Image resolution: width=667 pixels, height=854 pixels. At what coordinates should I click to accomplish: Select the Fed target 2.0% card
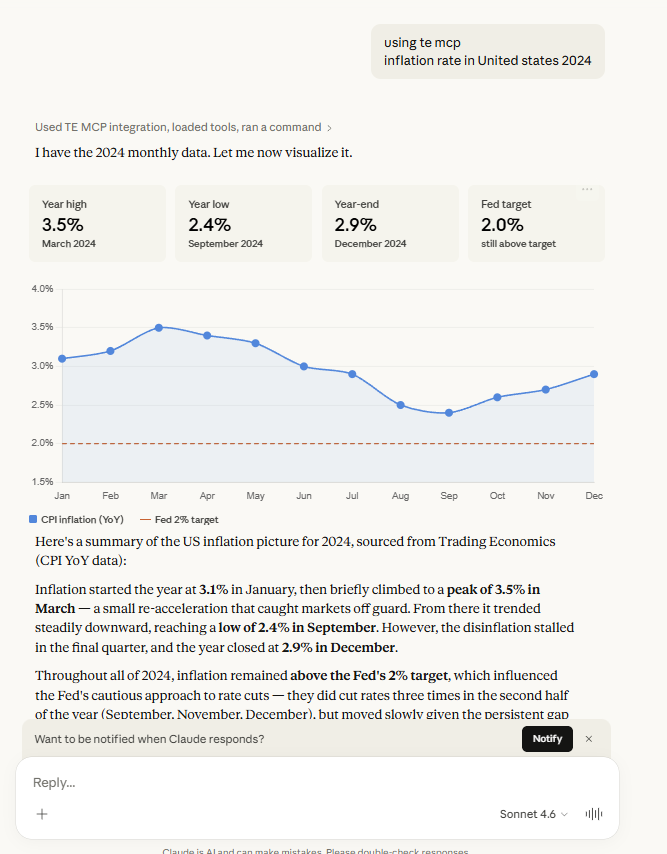point(536,224)
